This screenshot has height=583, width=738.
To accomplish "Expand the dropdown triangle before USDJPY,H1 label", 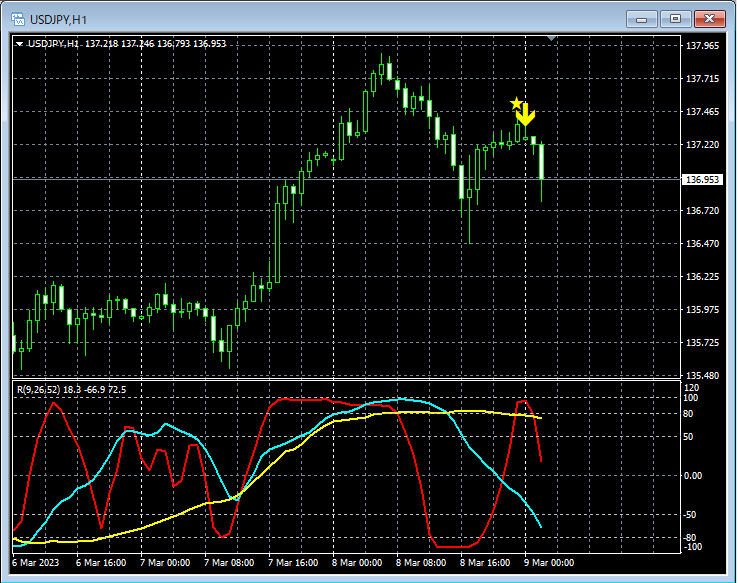I will click(19, 44).
